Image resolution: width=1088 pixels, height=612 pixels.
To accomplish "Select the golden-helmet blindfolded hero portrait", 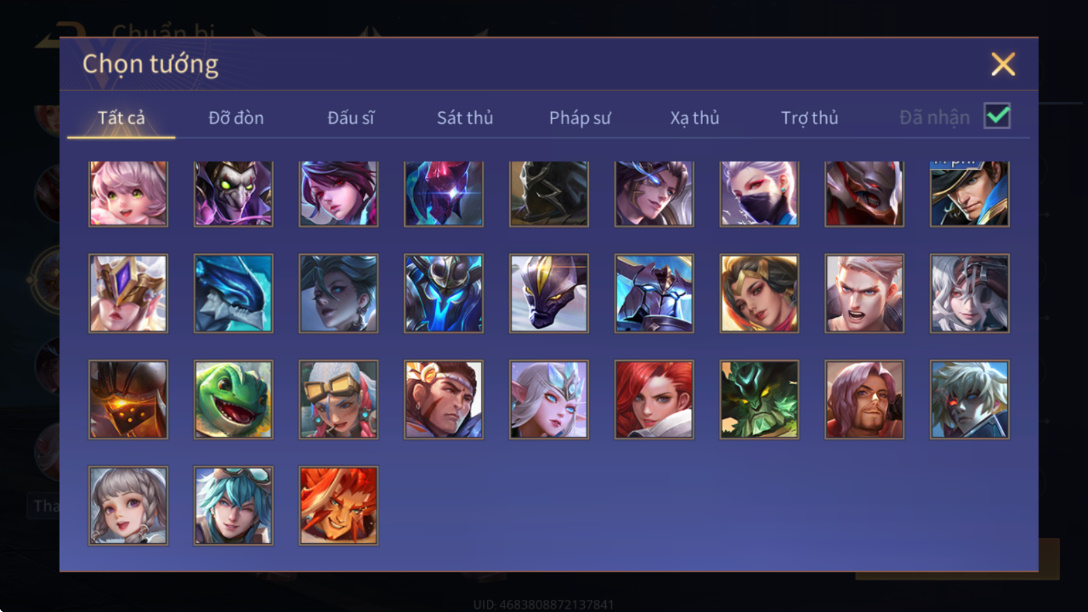I will click(128, 293).
